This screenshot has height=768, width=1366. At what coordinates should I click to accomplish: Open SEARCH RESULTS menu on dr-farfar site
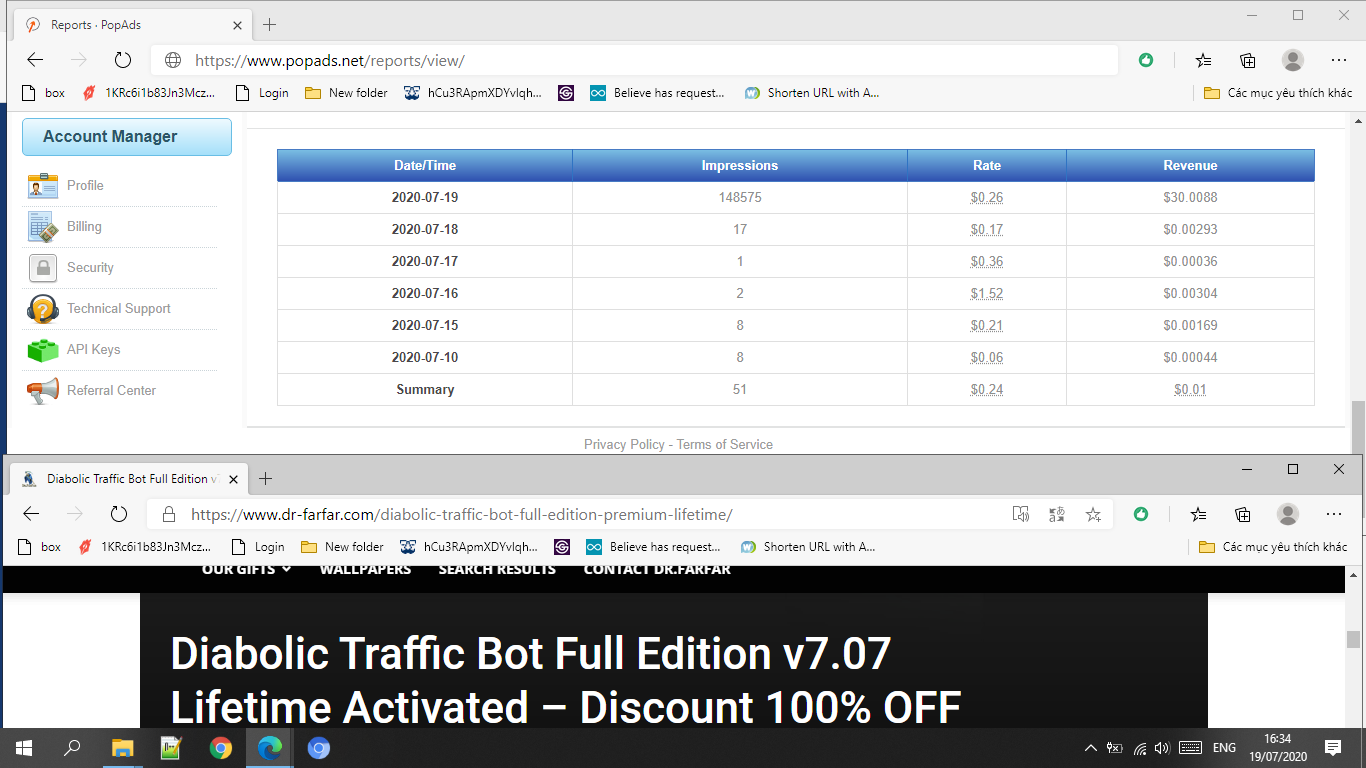click(x=497, y=569)
